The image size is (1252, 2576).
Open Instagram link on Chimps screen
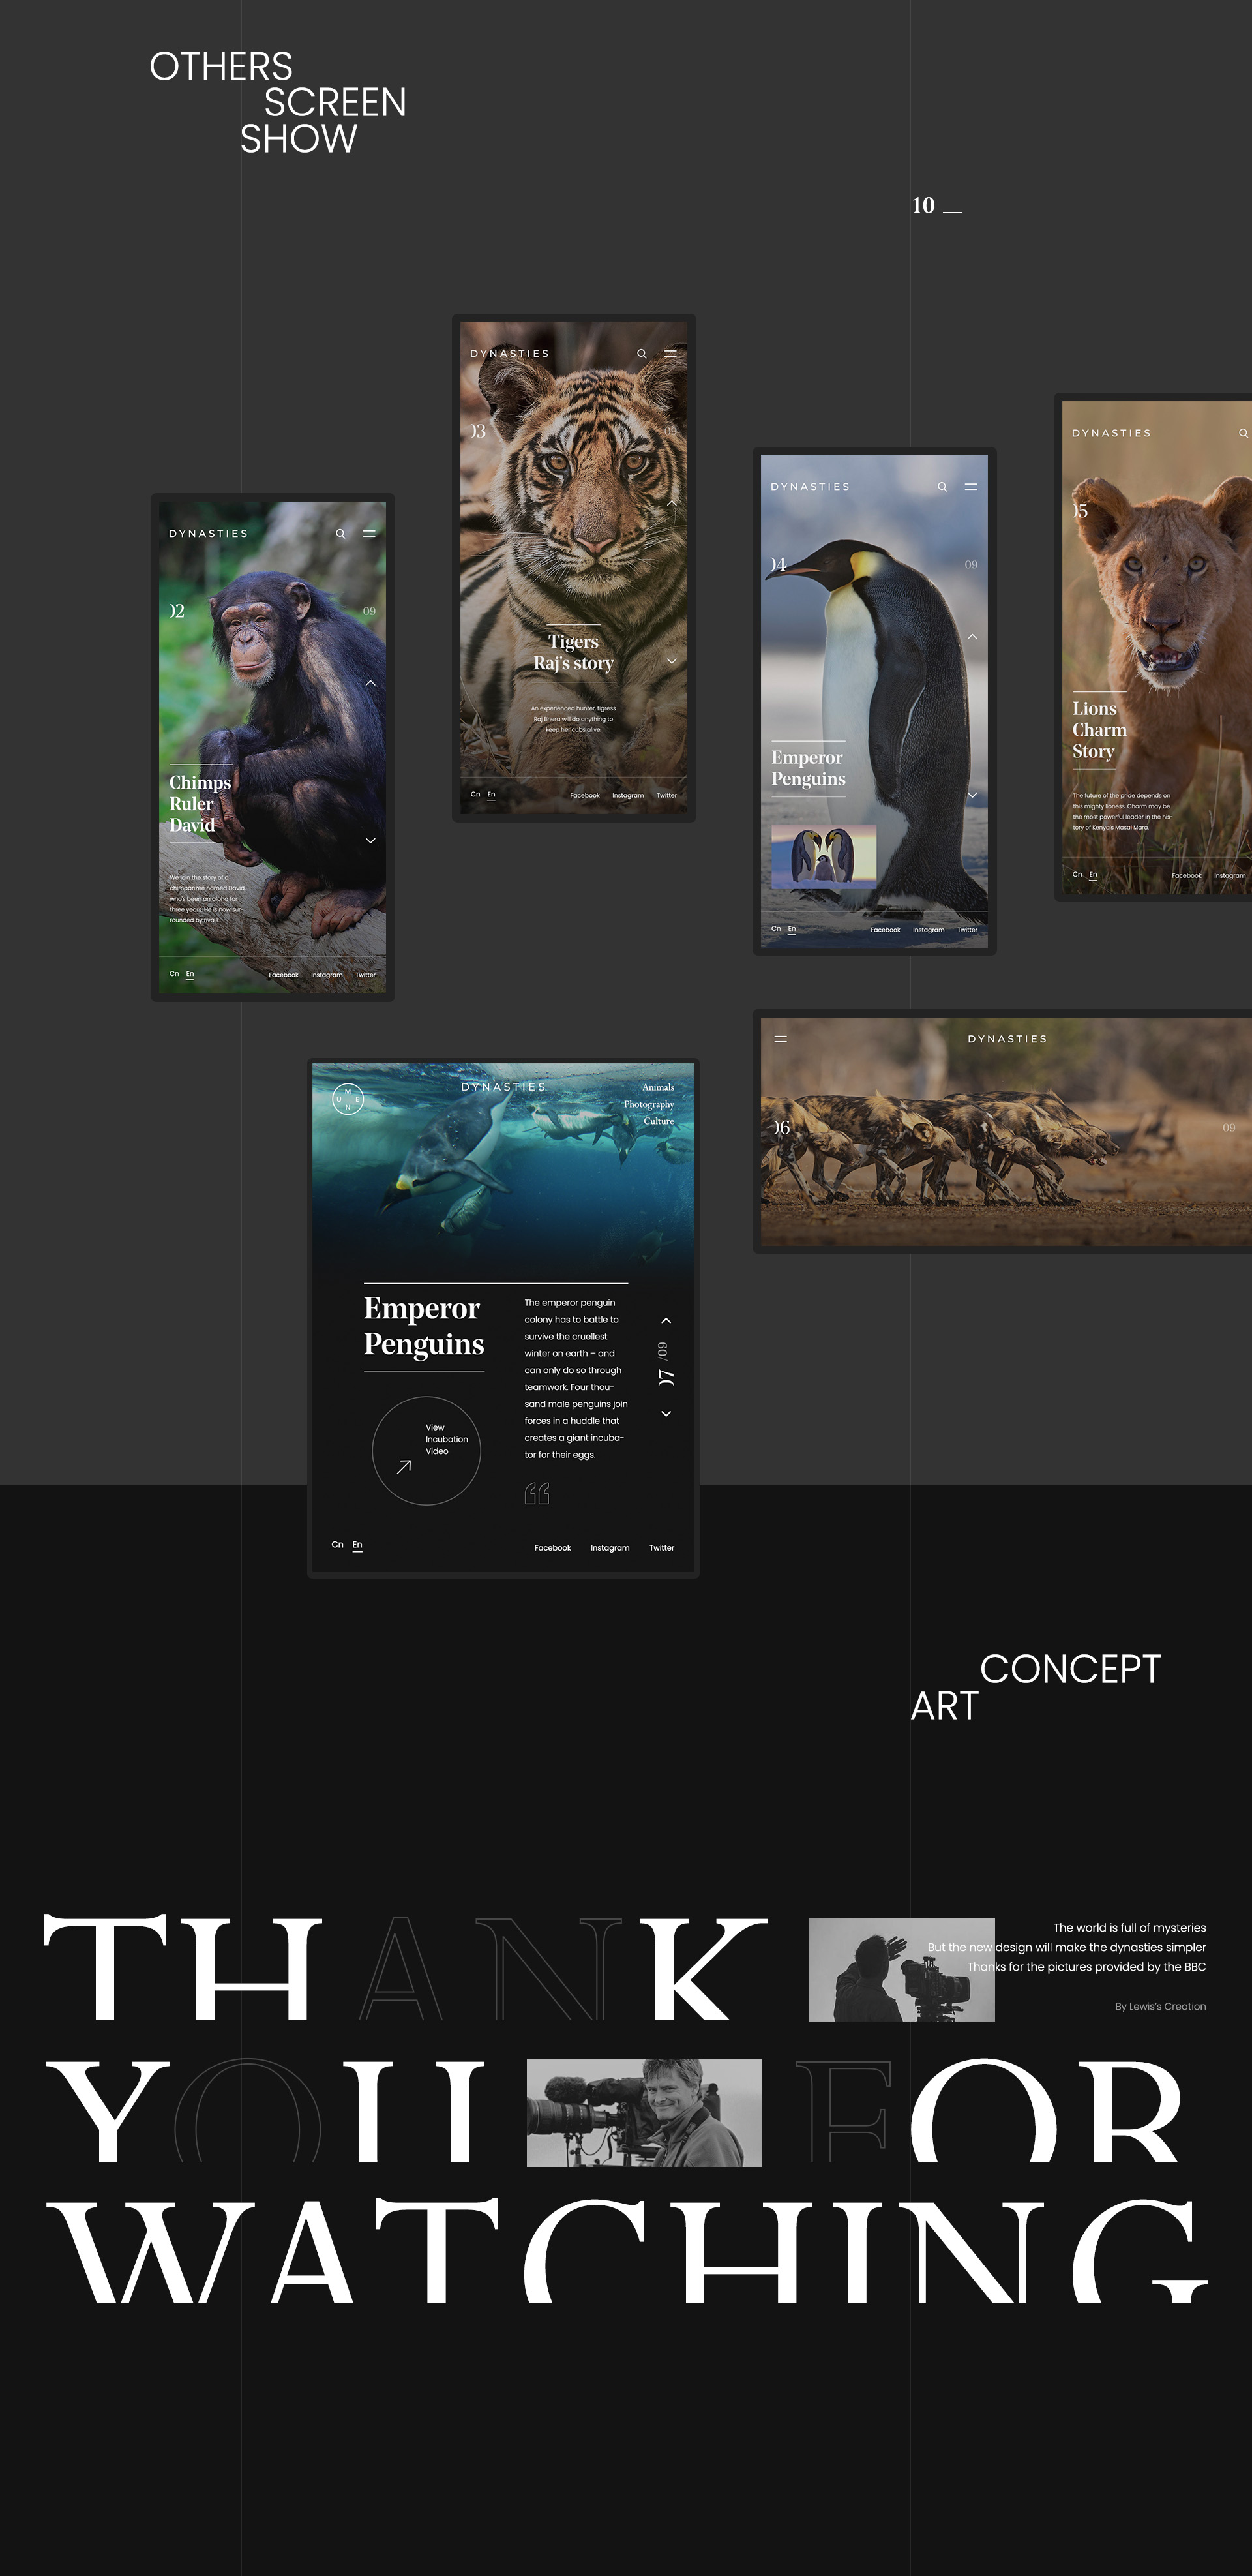click(x=327, y=975)
